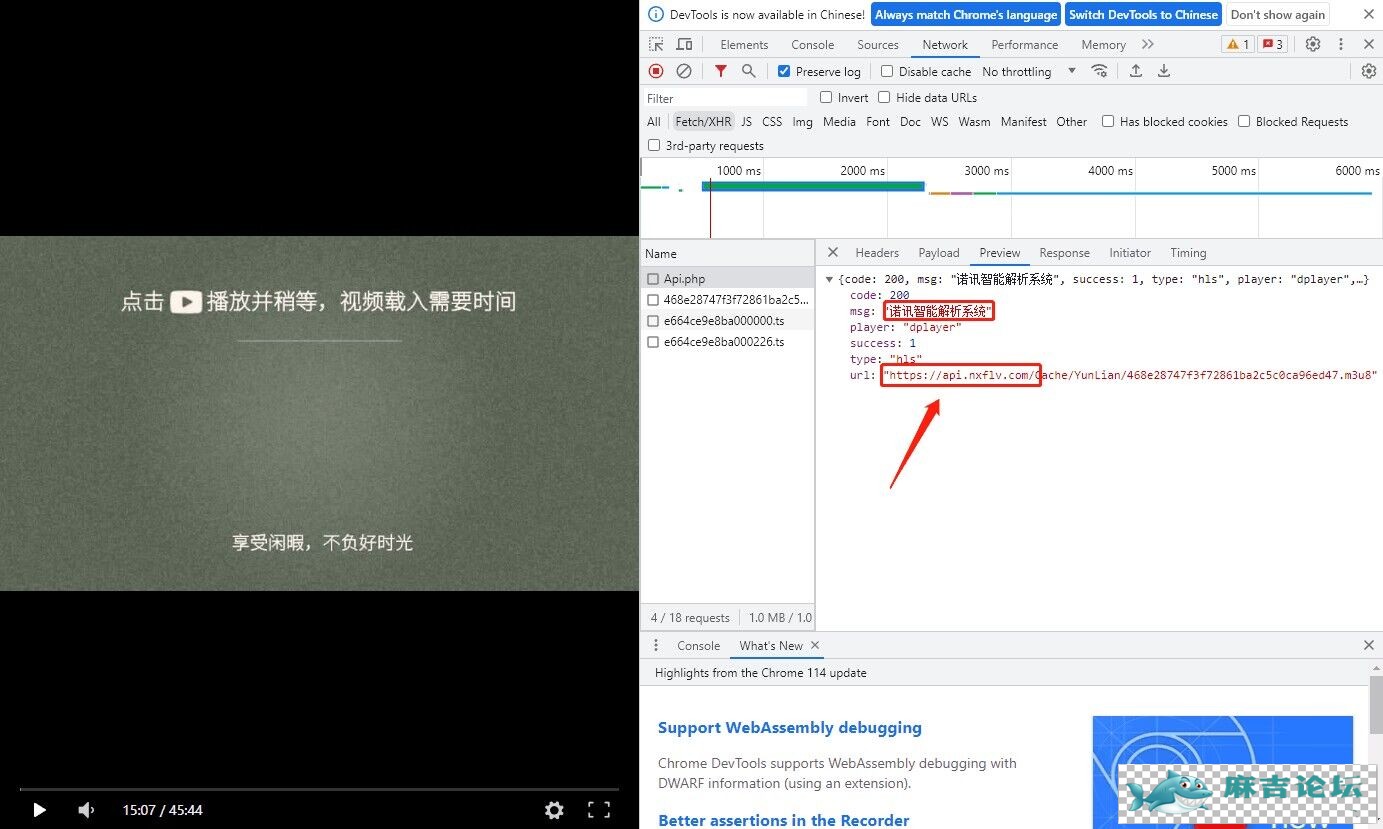1383x829 pixels.
Task: Open the Memory tab
Action: point(1103,44)
